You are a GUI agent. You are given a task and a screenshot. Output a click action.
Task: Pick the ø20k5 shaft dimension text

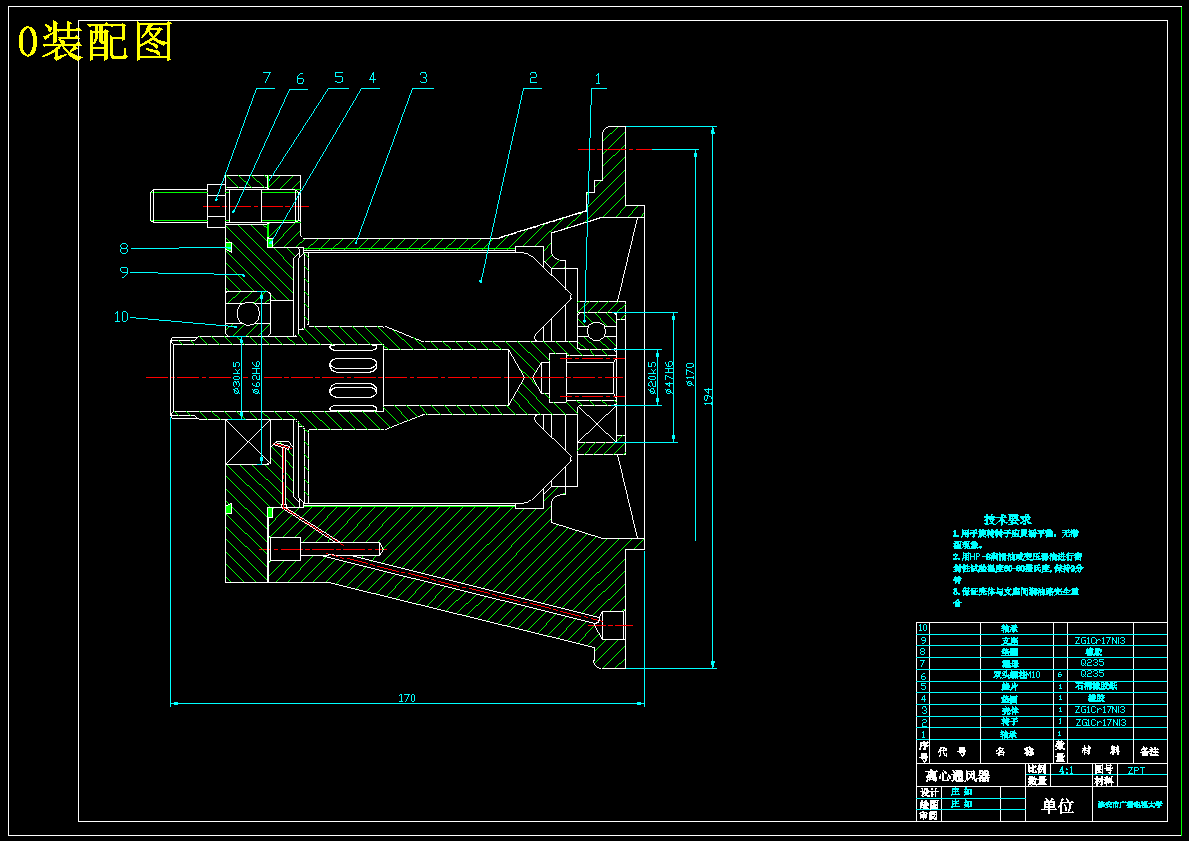tap(652, 377)
